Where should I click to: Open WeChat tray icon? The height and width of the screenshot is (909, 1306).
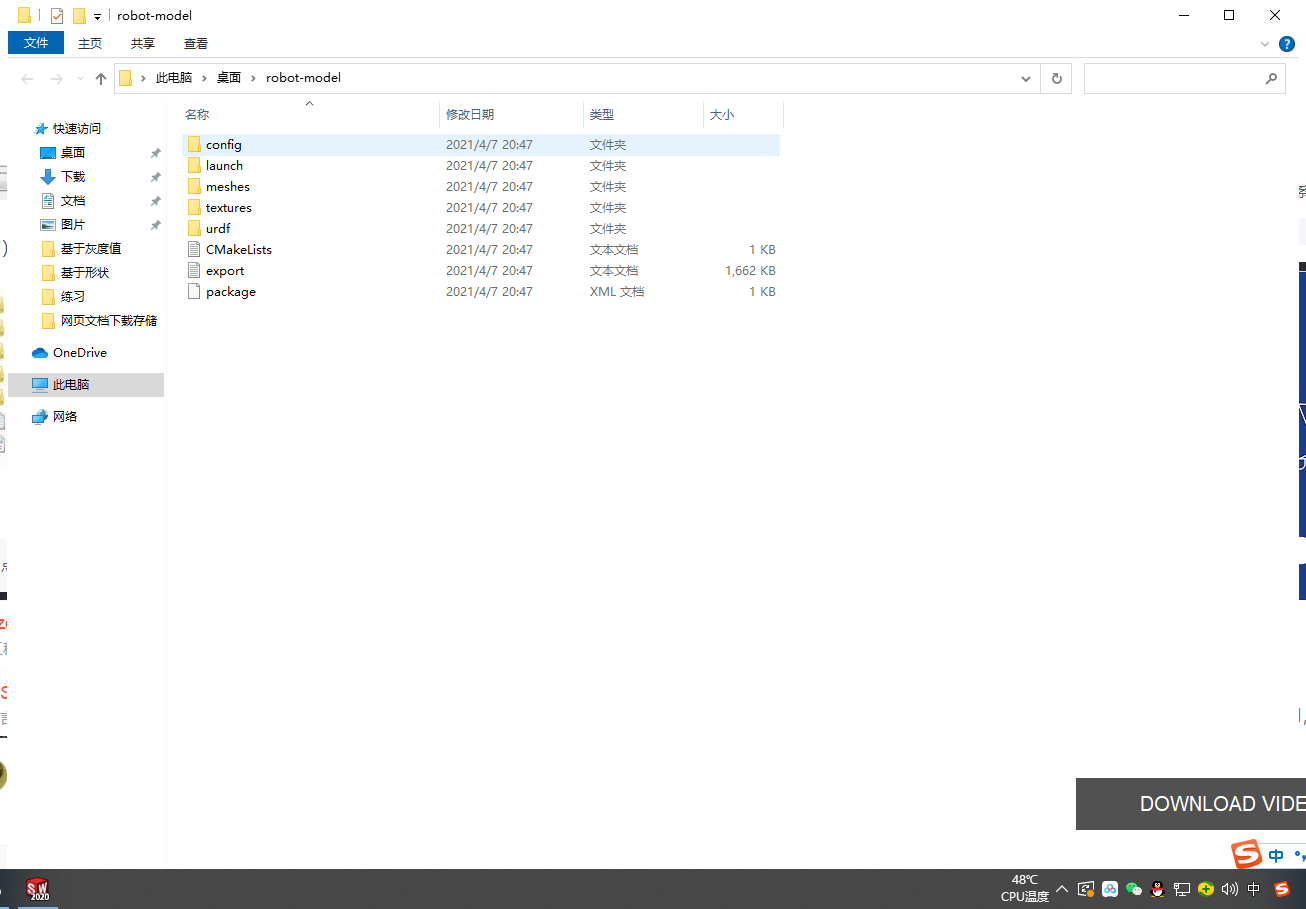pos(1134,889)
